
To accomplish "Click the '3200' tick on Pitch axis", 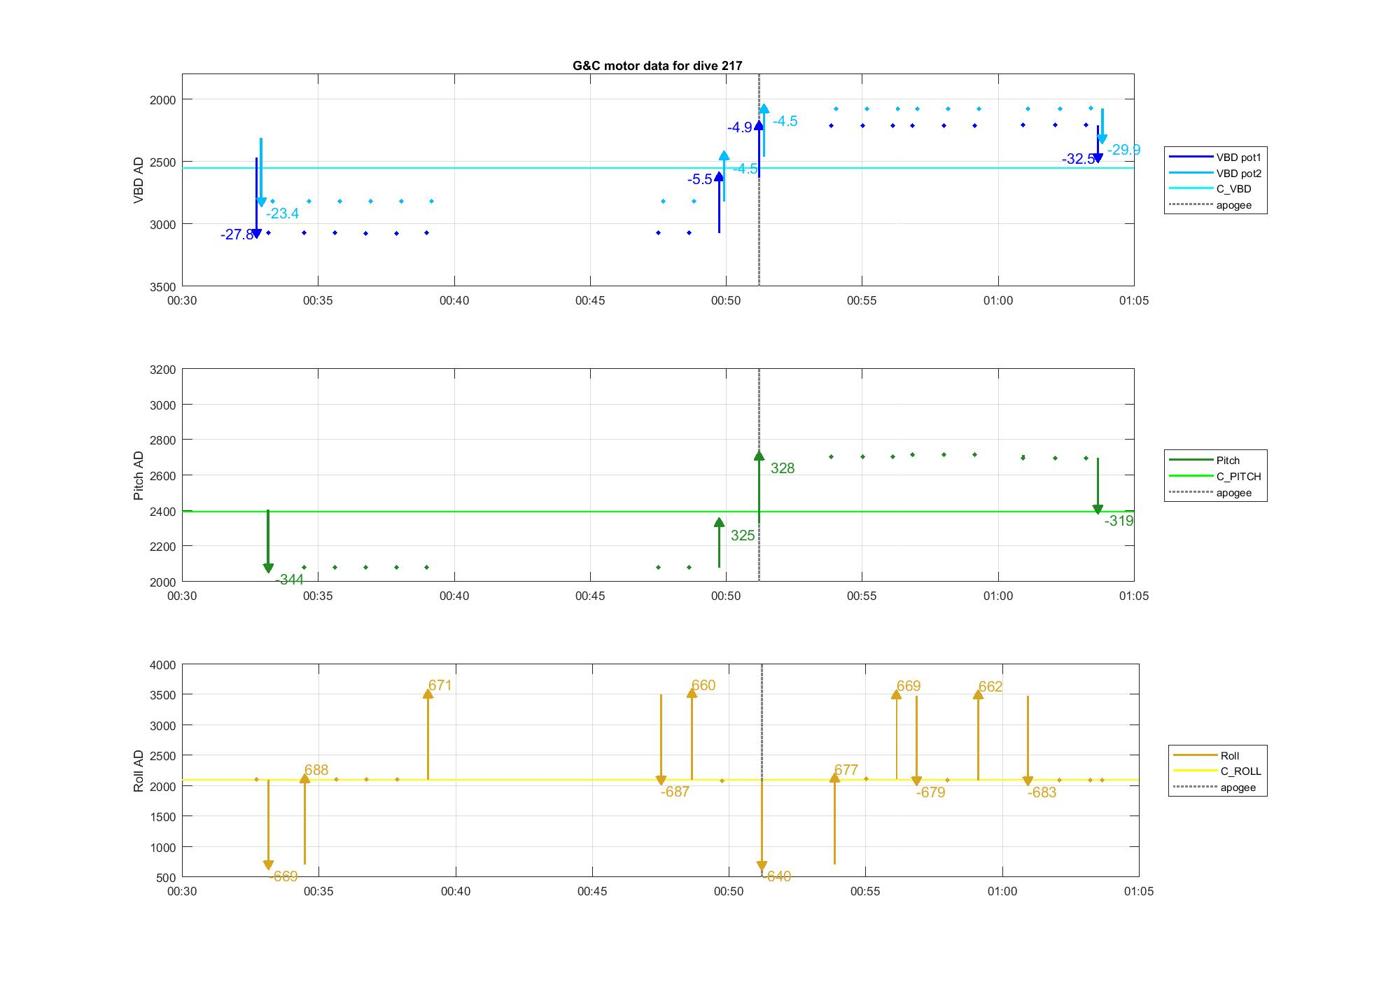I will point(162,370).
